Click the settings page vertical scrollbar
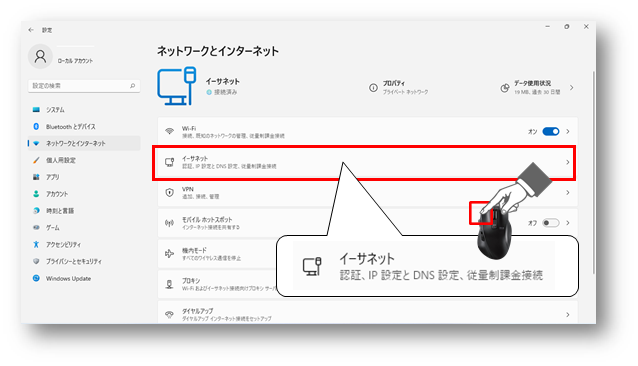This screenshot has height=366, width=638. pyautogui.click(x=594, y=173)
